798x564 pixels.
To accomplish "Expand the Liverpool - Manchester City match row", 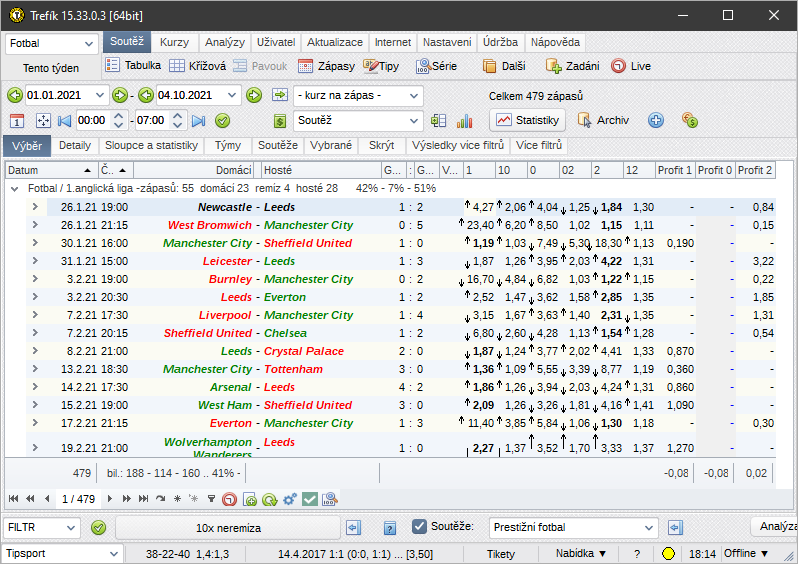I will tap(35, 315).
